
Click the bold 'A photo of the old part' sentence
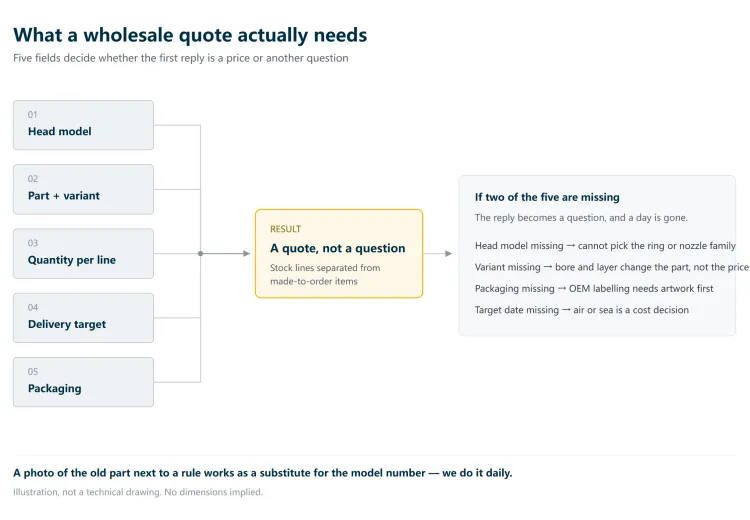(263, 473)
